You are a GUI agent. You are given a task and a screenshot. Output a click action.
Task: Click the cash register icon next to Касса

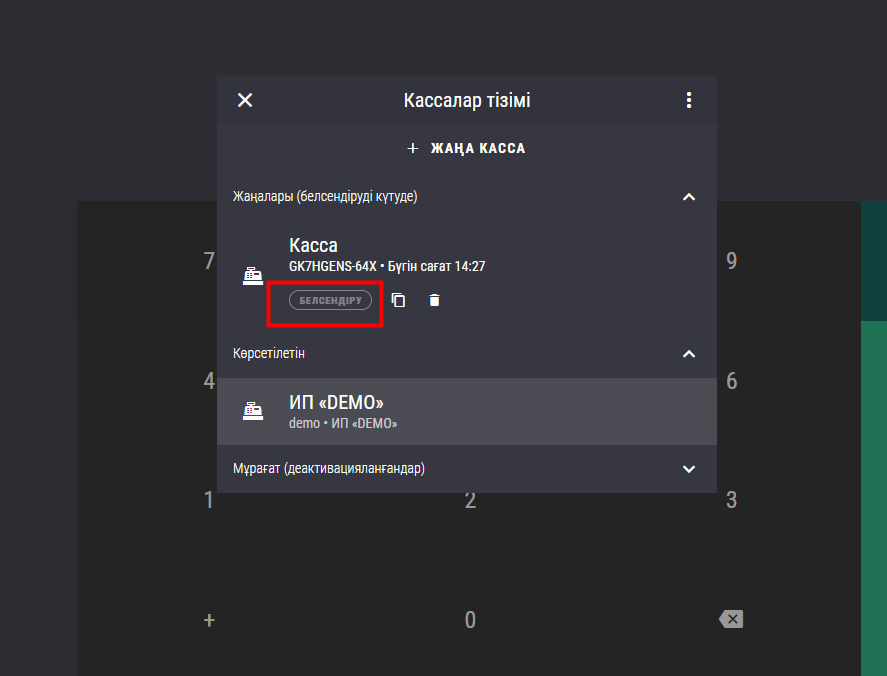tap(253, 276)
